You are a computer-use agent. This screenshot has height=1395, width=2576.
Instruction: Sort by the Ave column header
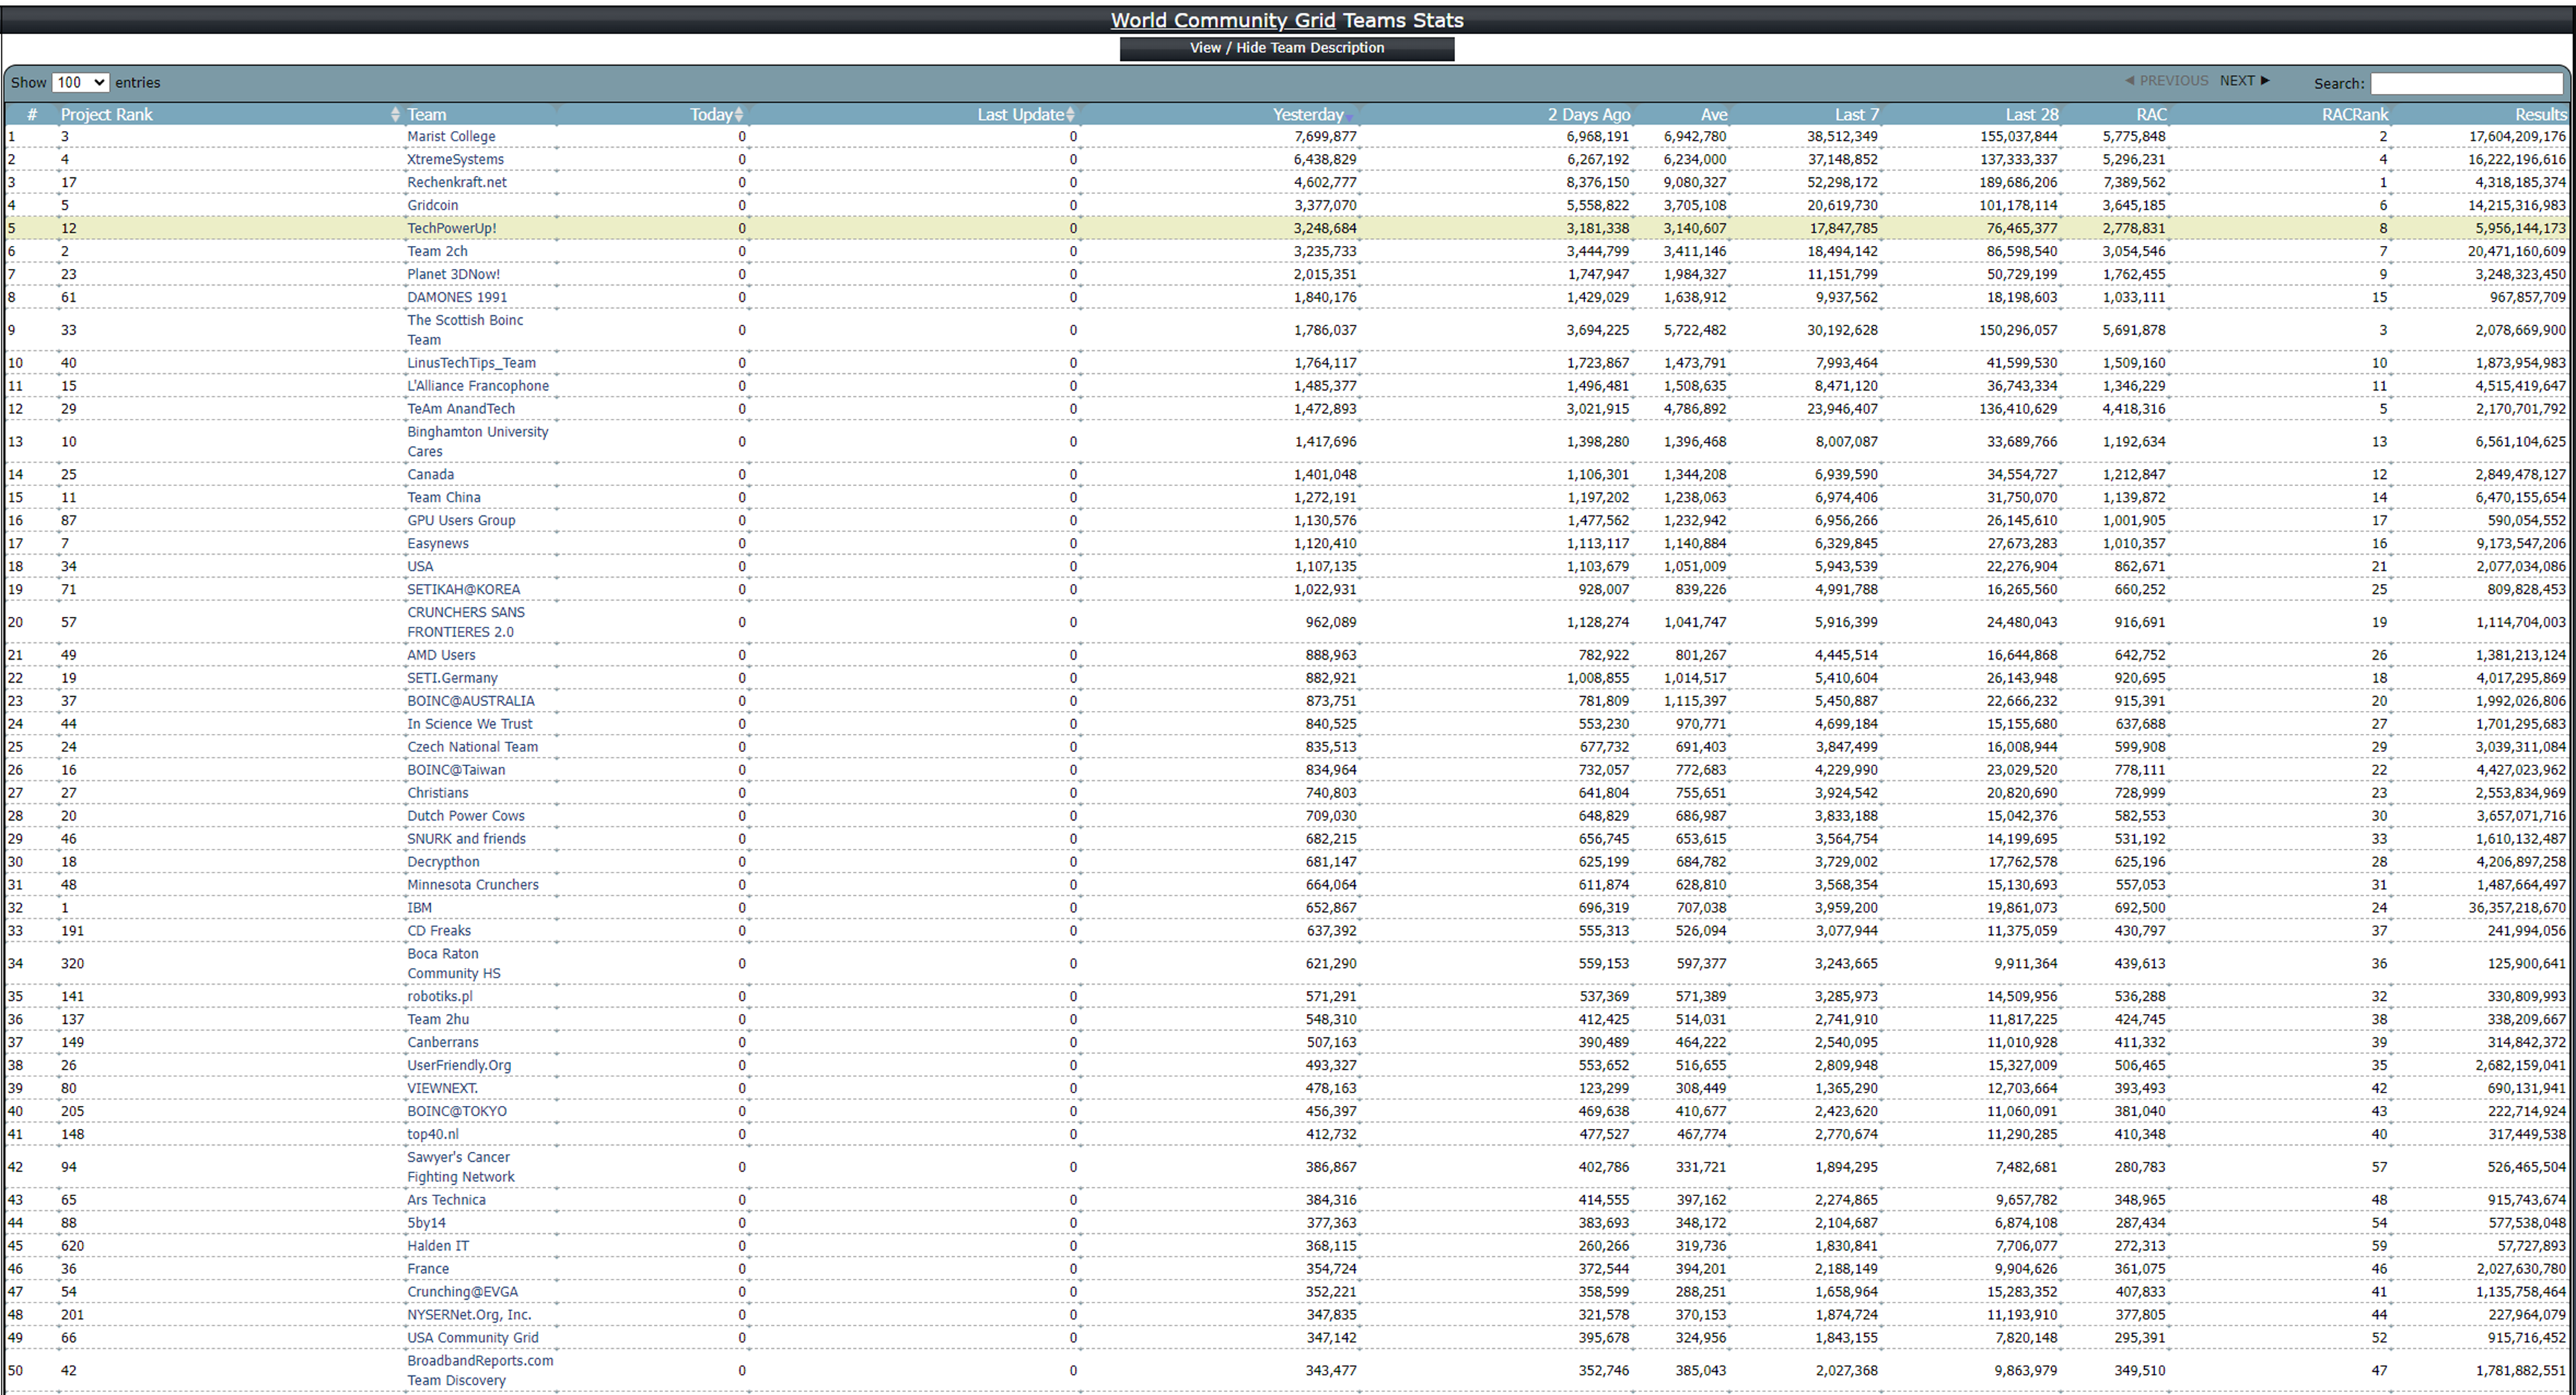click(x=1714, y=114)
